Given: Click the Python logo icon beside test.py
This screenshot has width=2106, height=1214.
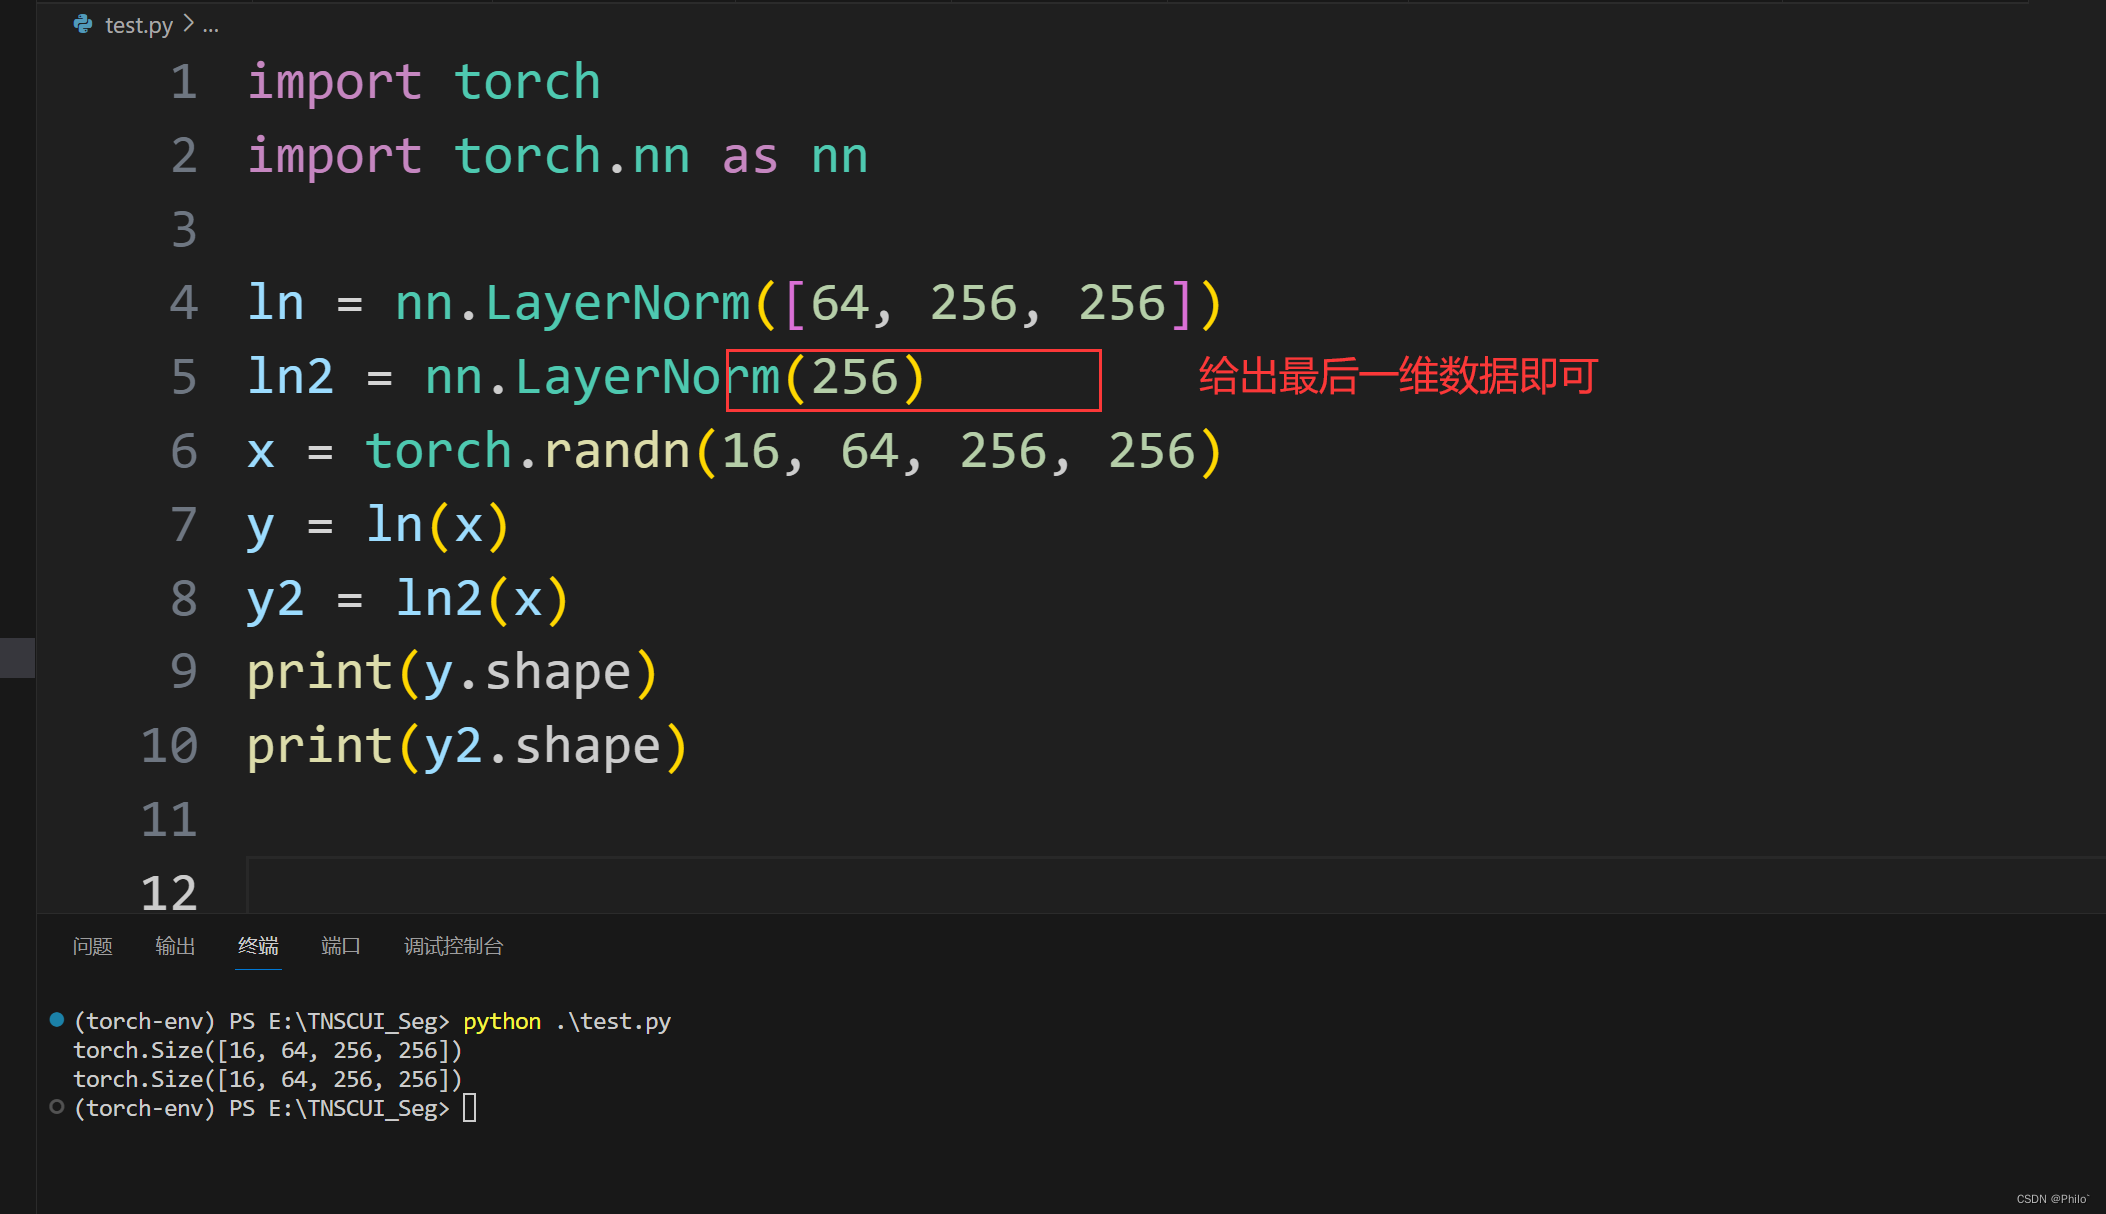Looking at the screenshot, I should click(81, 24).
